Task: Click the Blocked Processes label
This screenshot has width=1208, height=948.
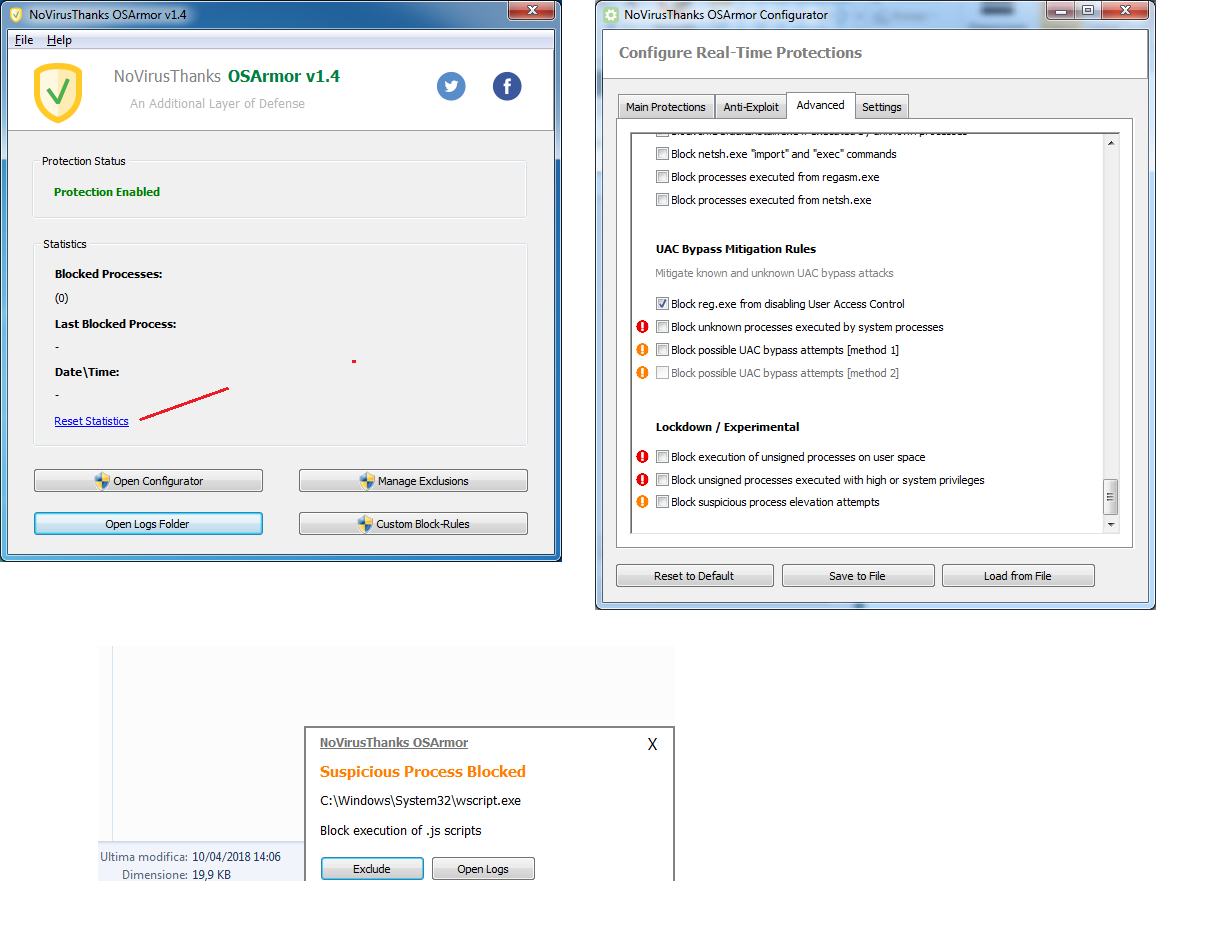Action: pyautogui.click(x=108, y=274)
